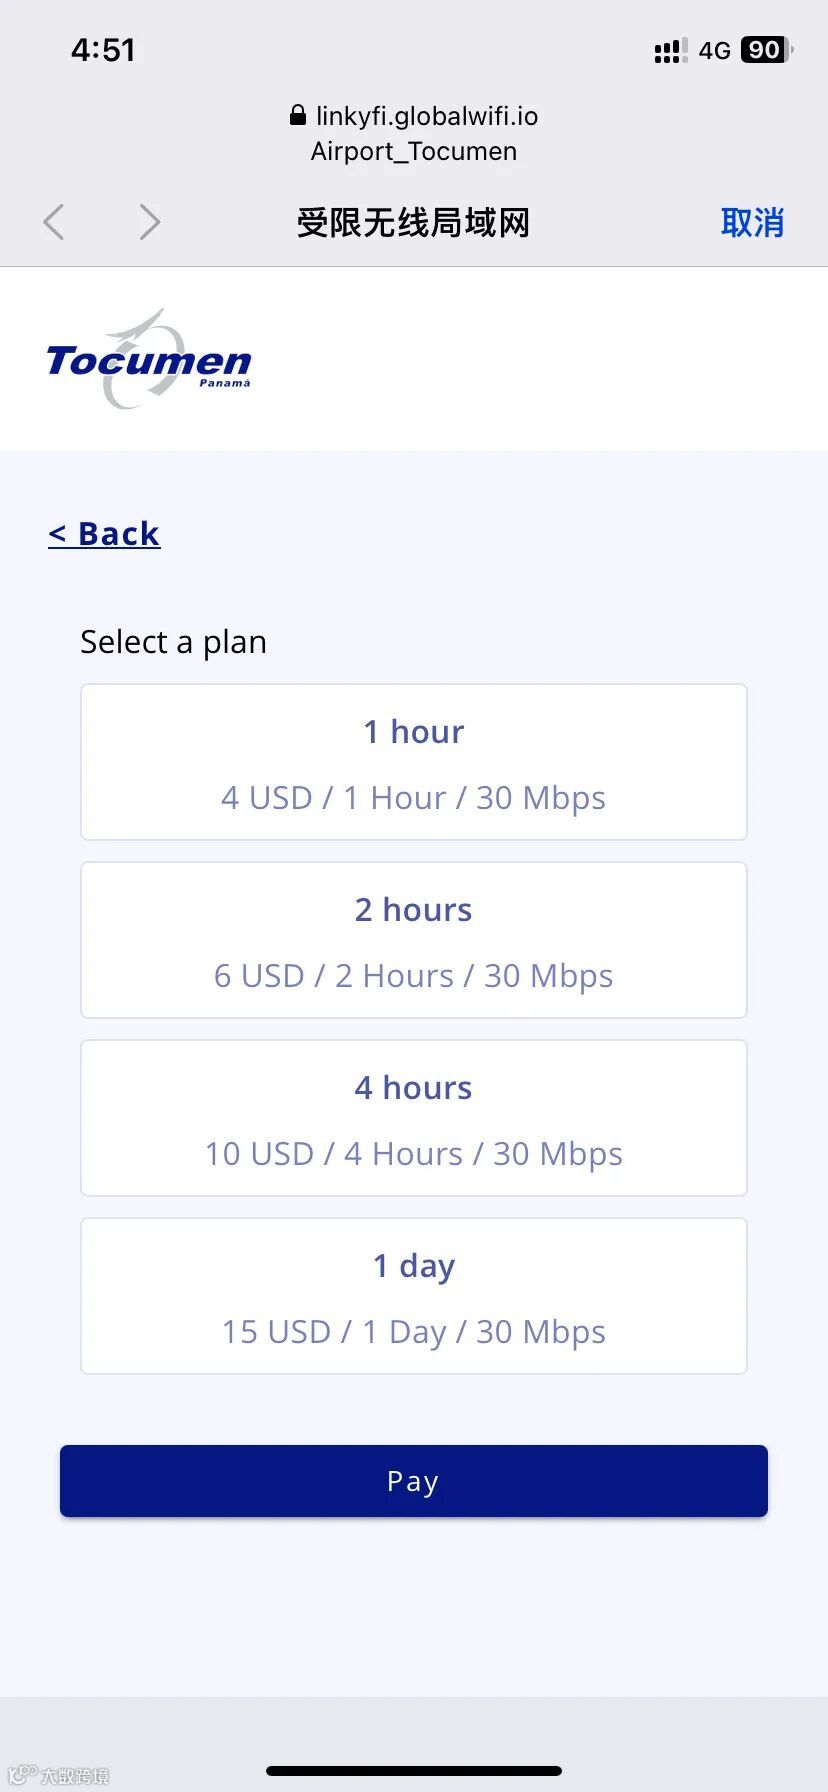Choose the '4 USD / 1 Hour / 30 Mbps' option

pos(414,798)
